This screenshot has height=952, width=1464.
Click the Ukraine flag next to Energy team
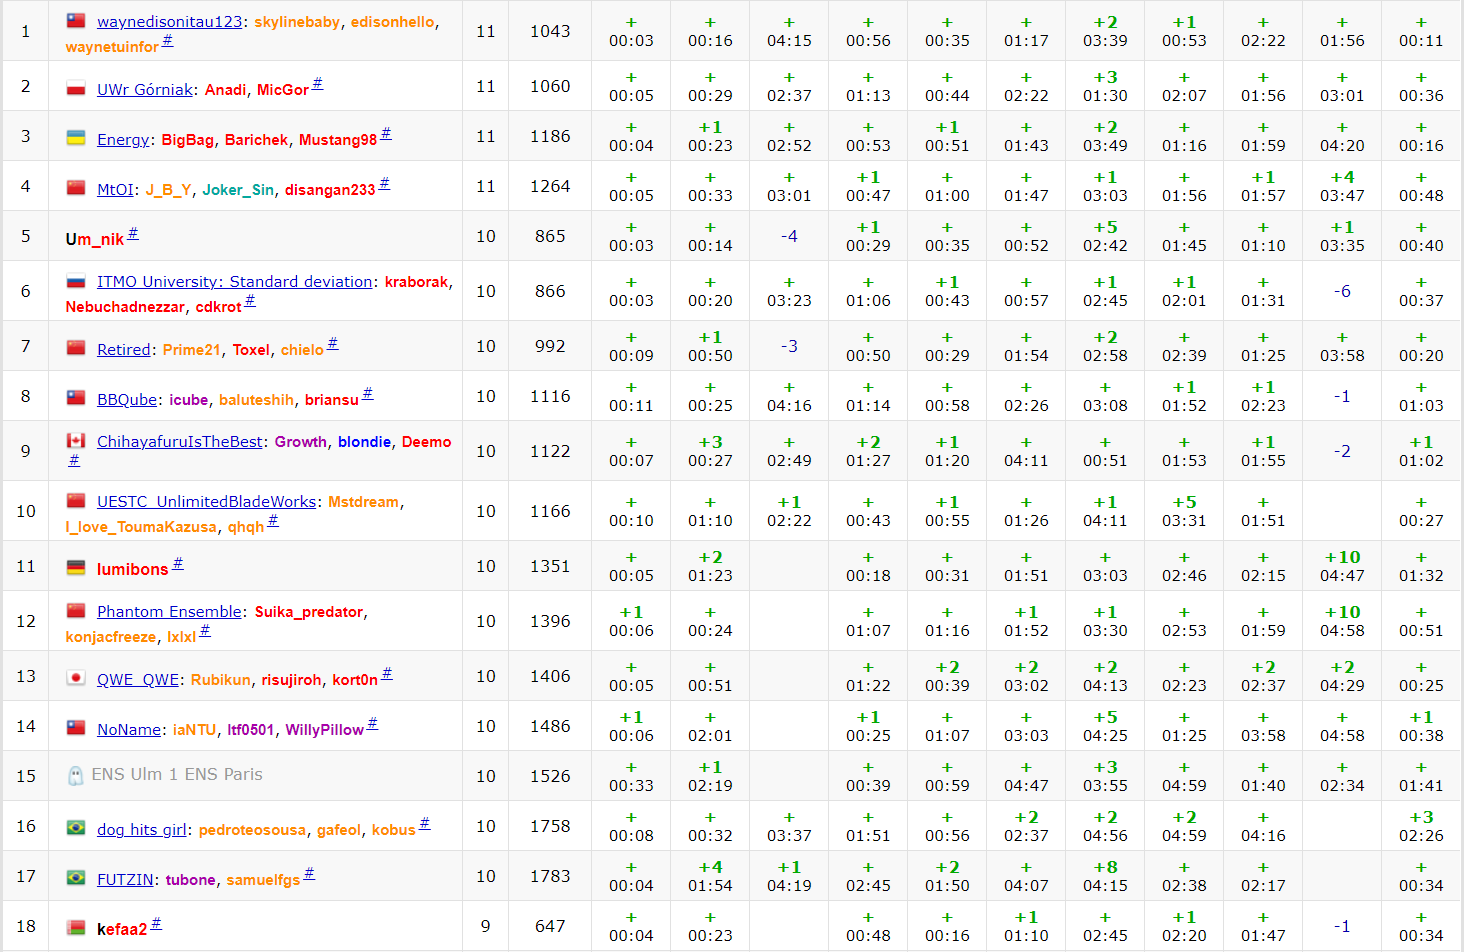coord(76,138)
